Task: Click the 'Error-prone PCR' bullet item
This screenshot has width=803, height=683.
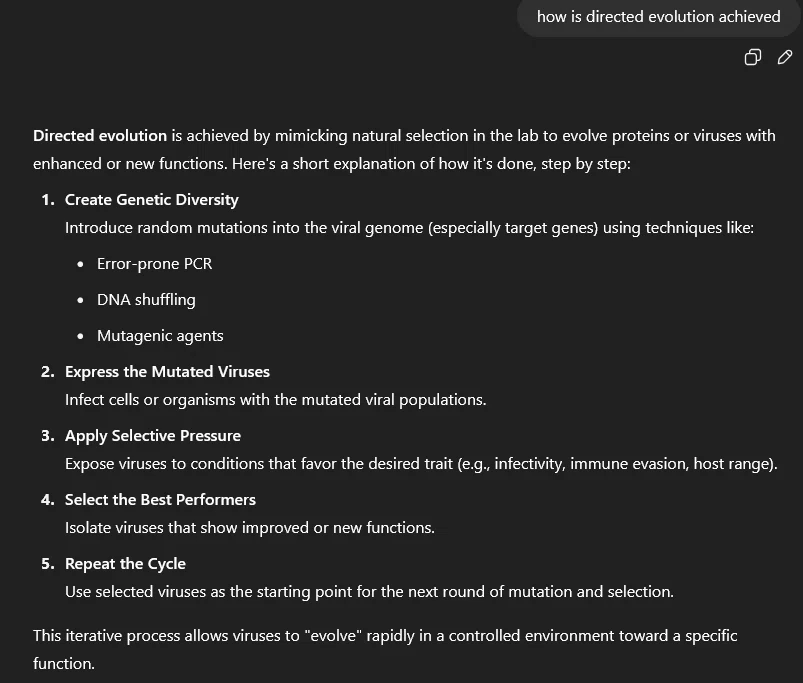Action: click(154, 264)
